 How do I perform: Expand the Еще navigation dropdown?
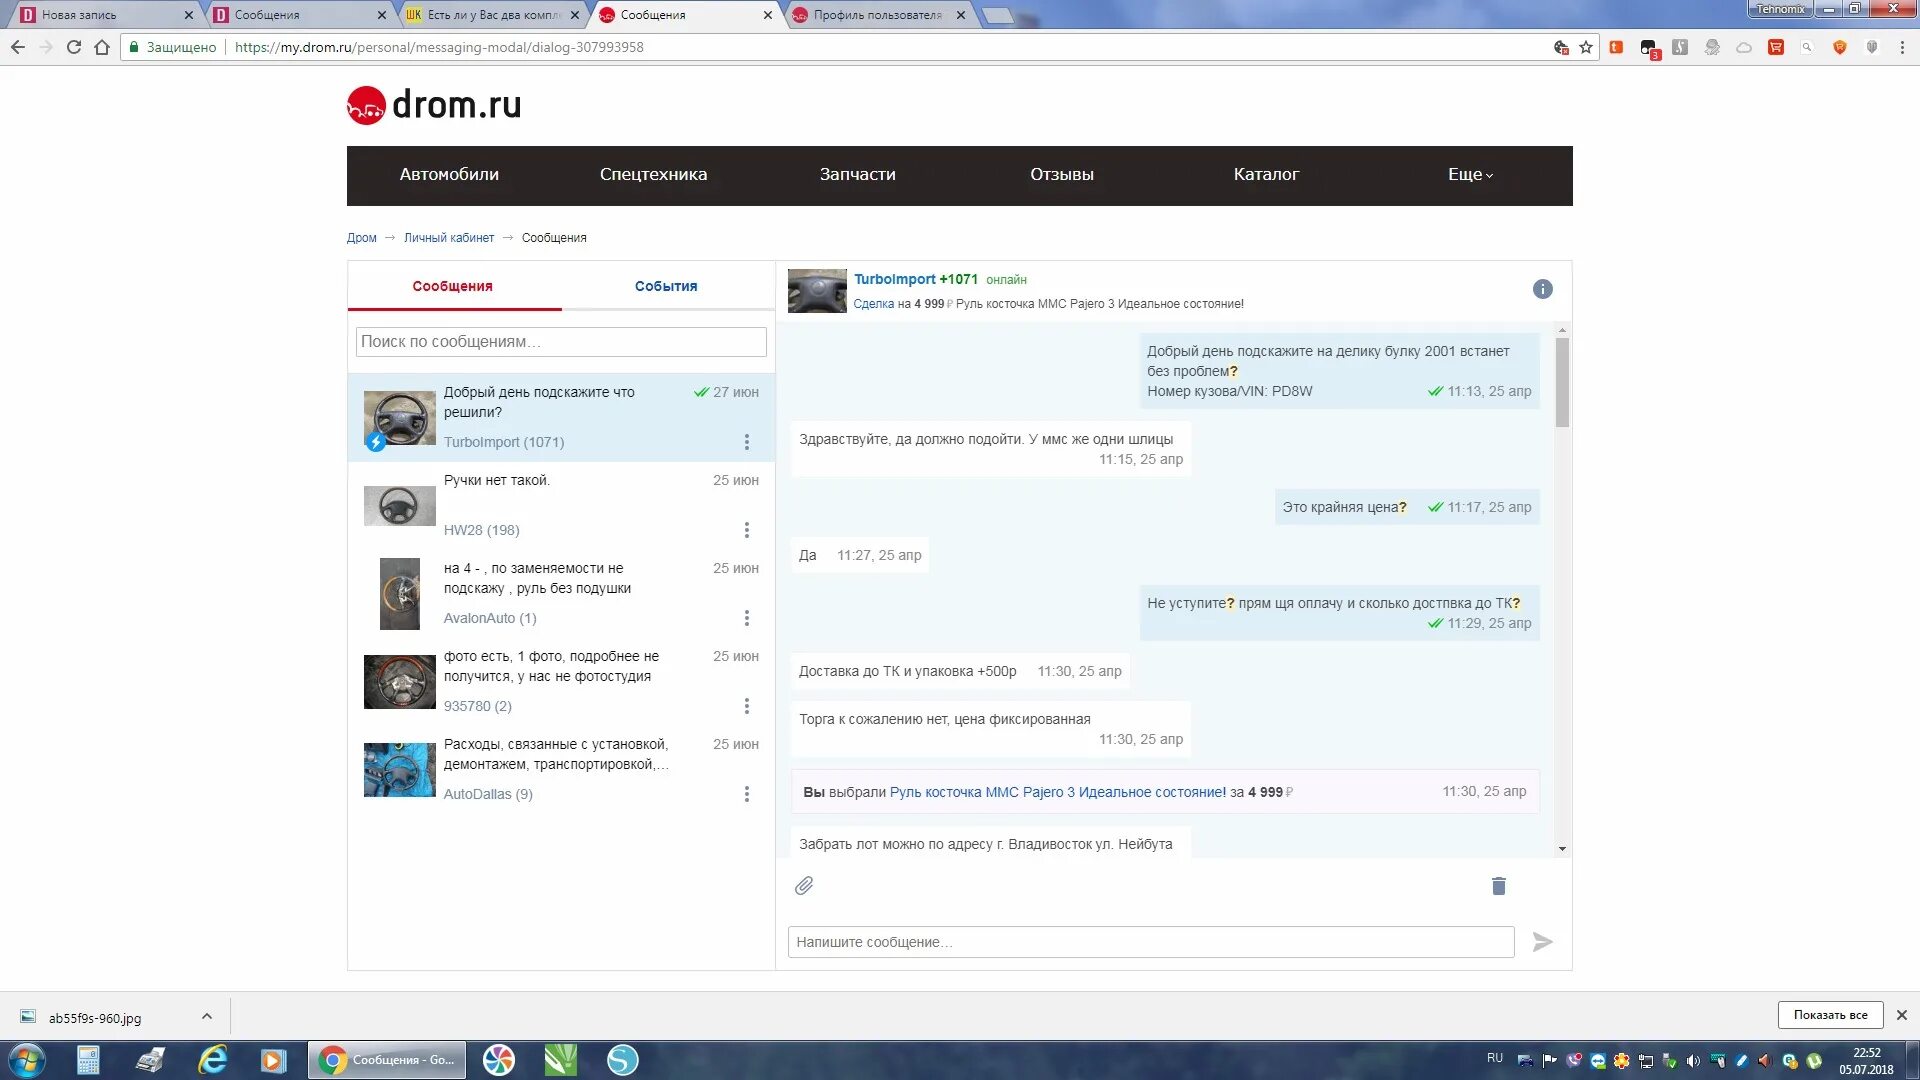click(1469, 175)
